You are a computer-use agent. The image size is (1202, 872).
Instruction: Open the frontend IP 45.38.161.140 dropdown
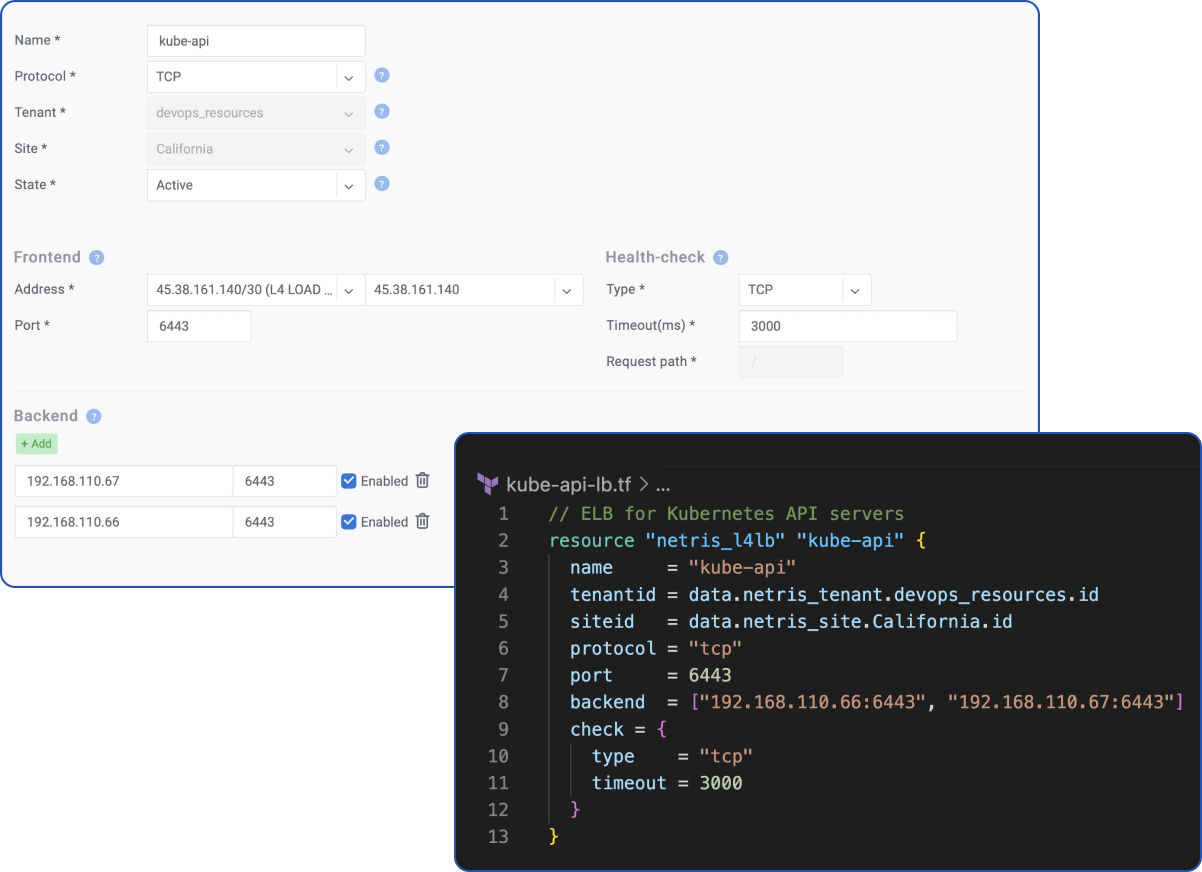tap(474, 290)
